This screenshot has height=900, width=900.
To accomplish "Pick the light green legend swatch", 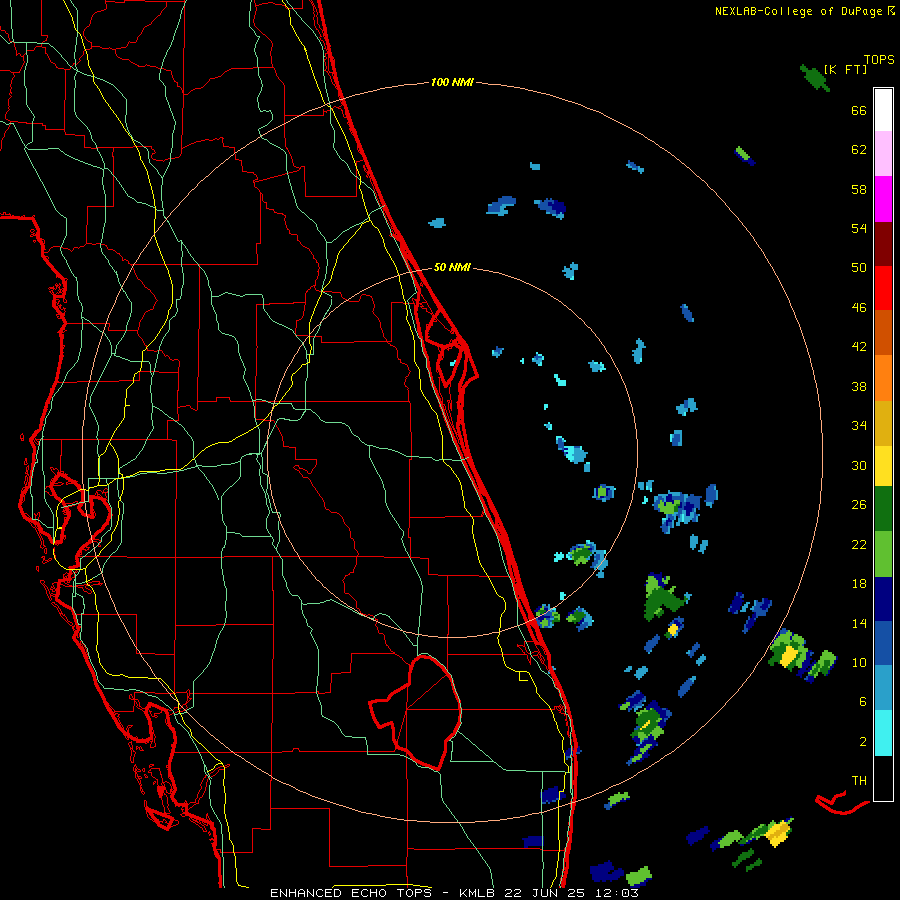I will 883,554.
